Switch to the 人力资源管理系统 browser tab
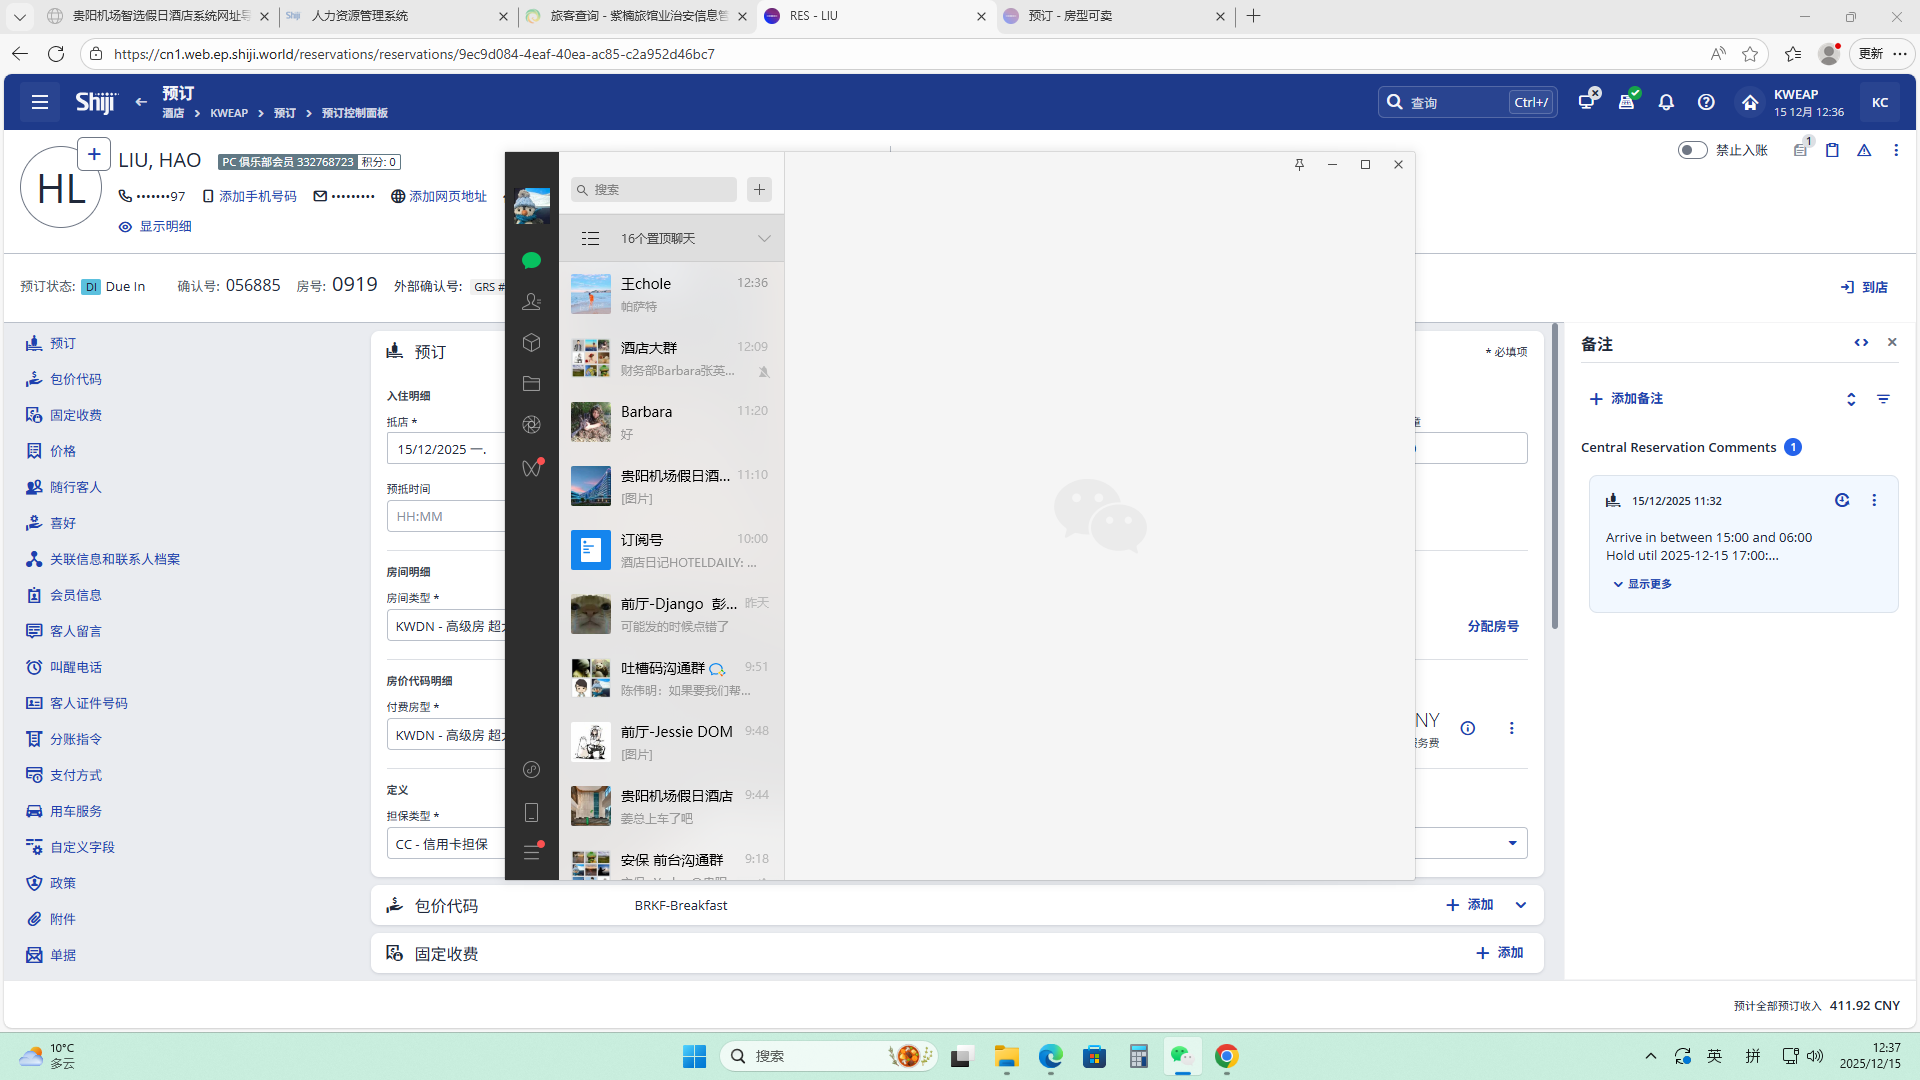This screenshot has height=1080, width=1920. [x=360, y=16]
